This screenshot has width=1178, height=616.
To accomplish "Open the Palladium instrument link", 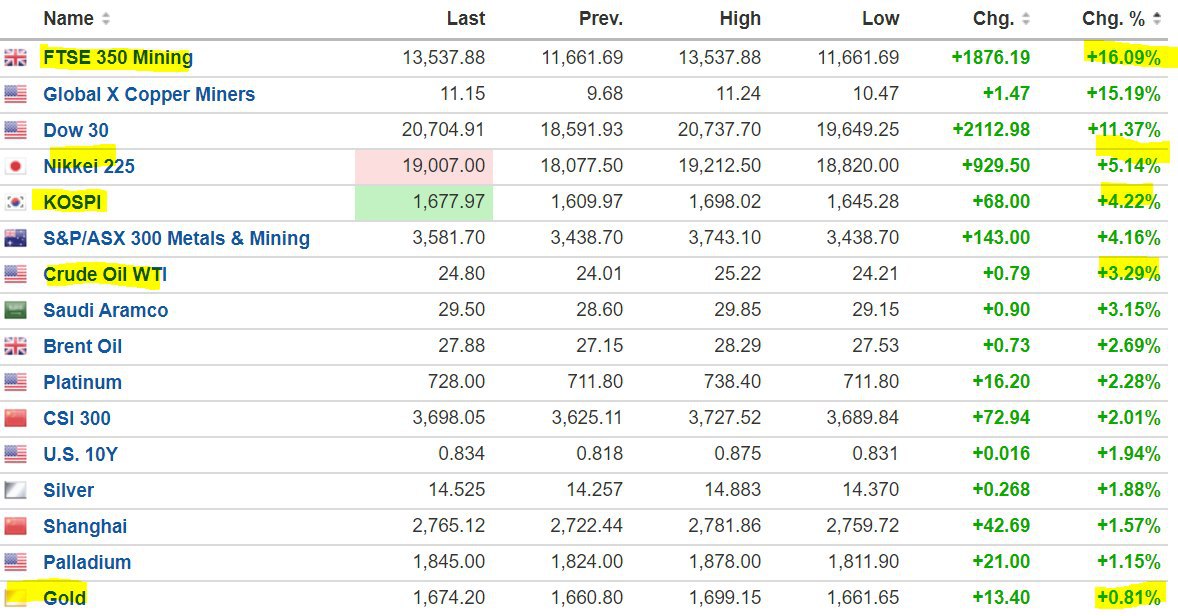I will [87, 562].
